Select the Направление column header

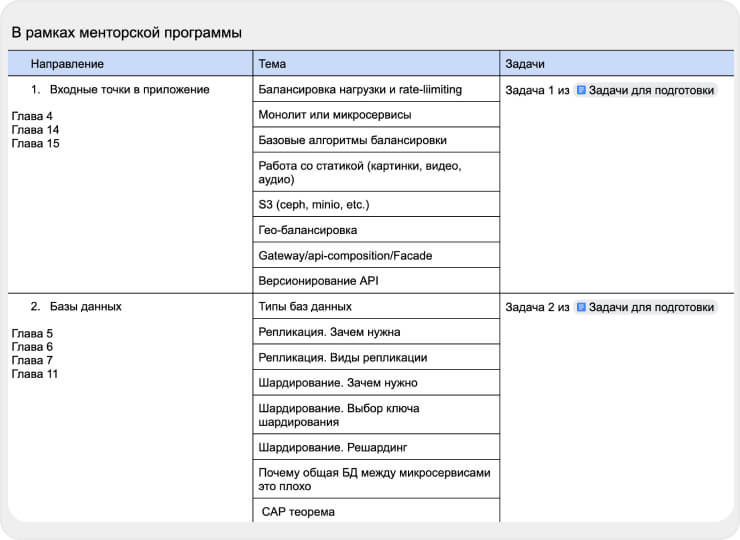point(130,63)
